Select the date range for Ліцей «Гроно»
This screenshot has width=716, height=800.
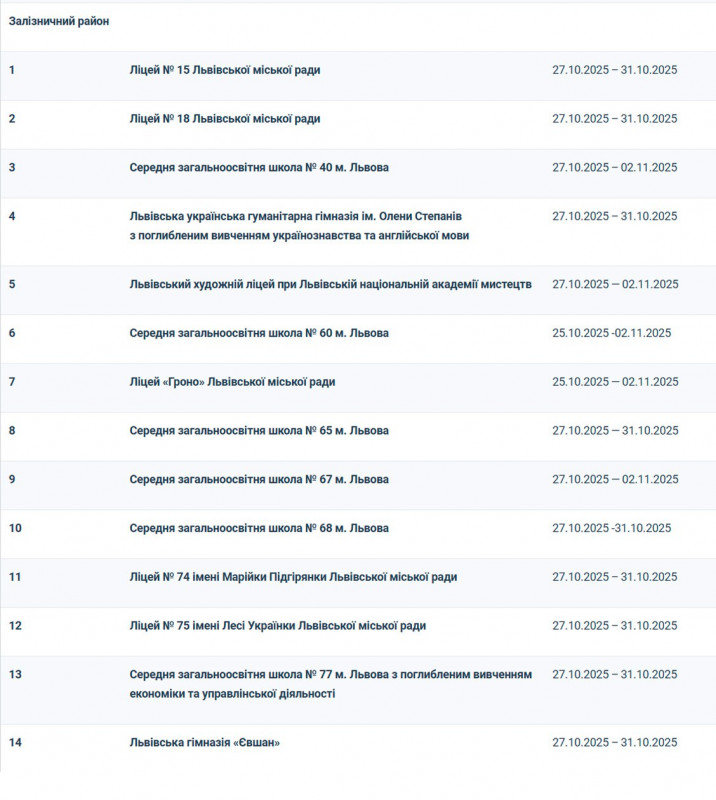pos(615,382)
